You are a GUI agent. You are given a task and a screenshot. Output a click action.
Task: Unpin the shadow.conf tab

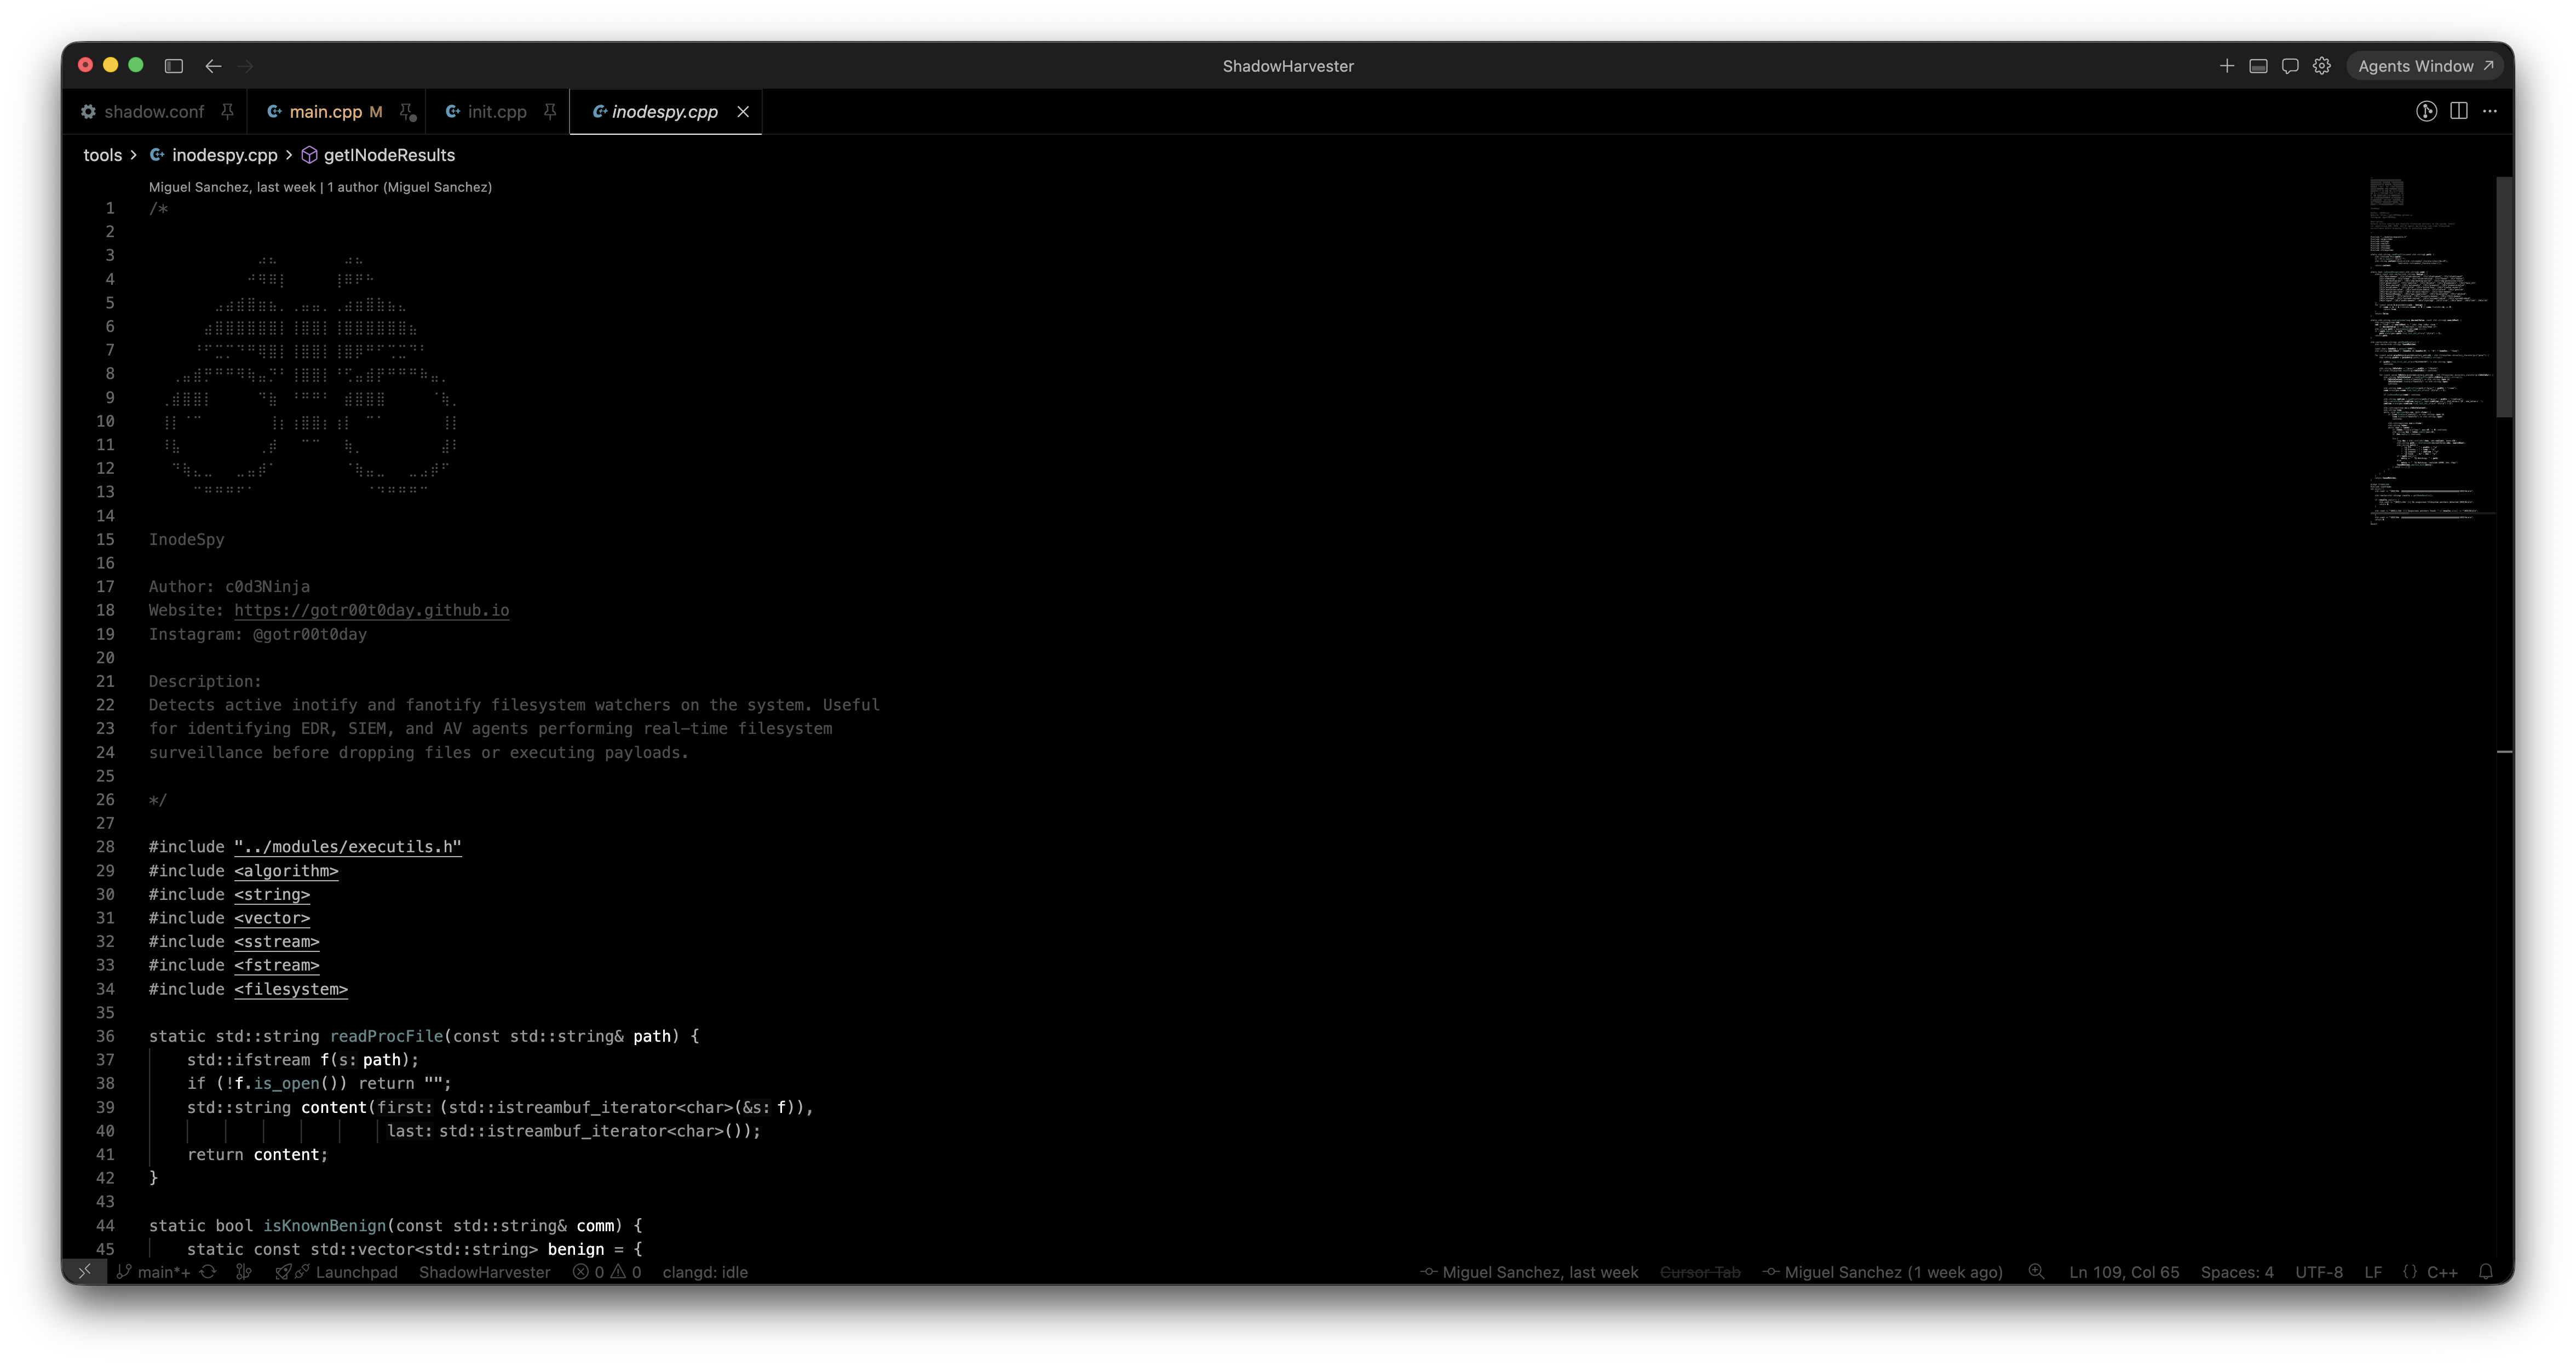tap(228, 112)
